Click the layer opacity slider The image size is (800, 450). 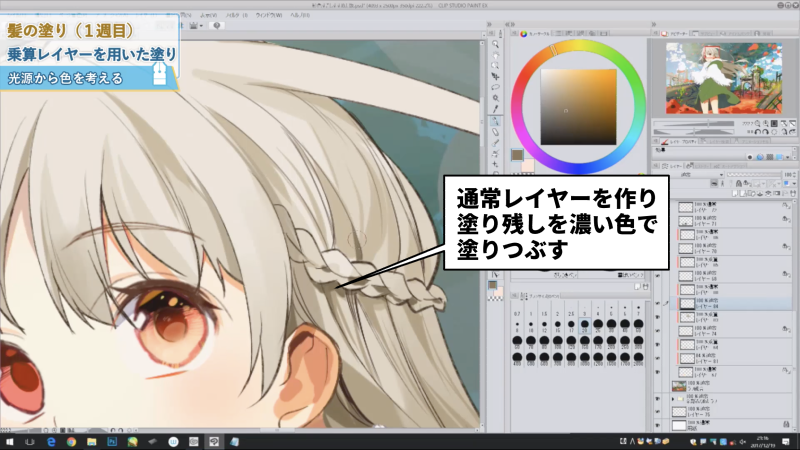point(754,174)
